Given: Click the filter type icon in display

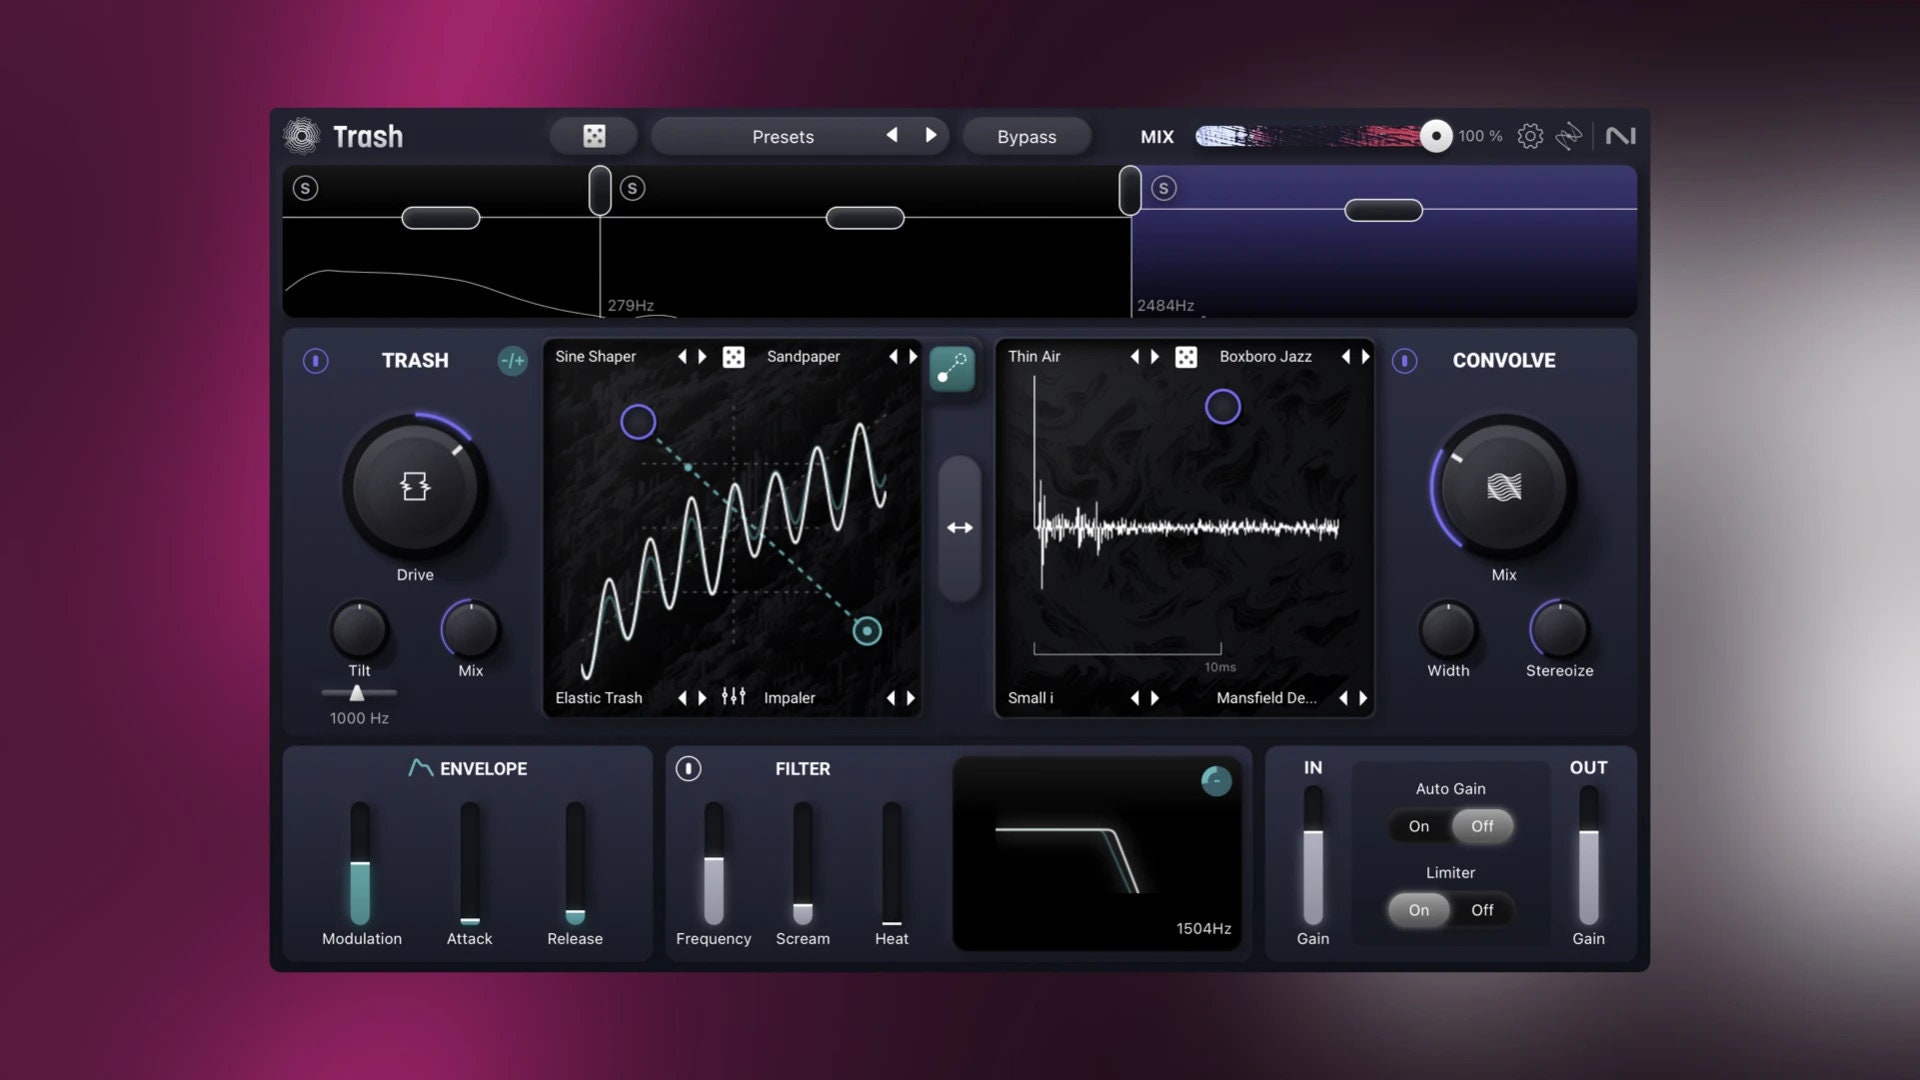Looking at the screenshot, I should (x=1216, y=781).
